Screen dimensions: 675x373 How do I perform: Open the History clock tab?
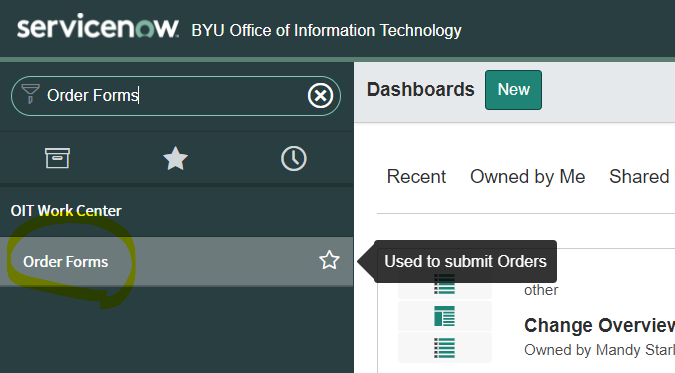(x=294, y=159)
